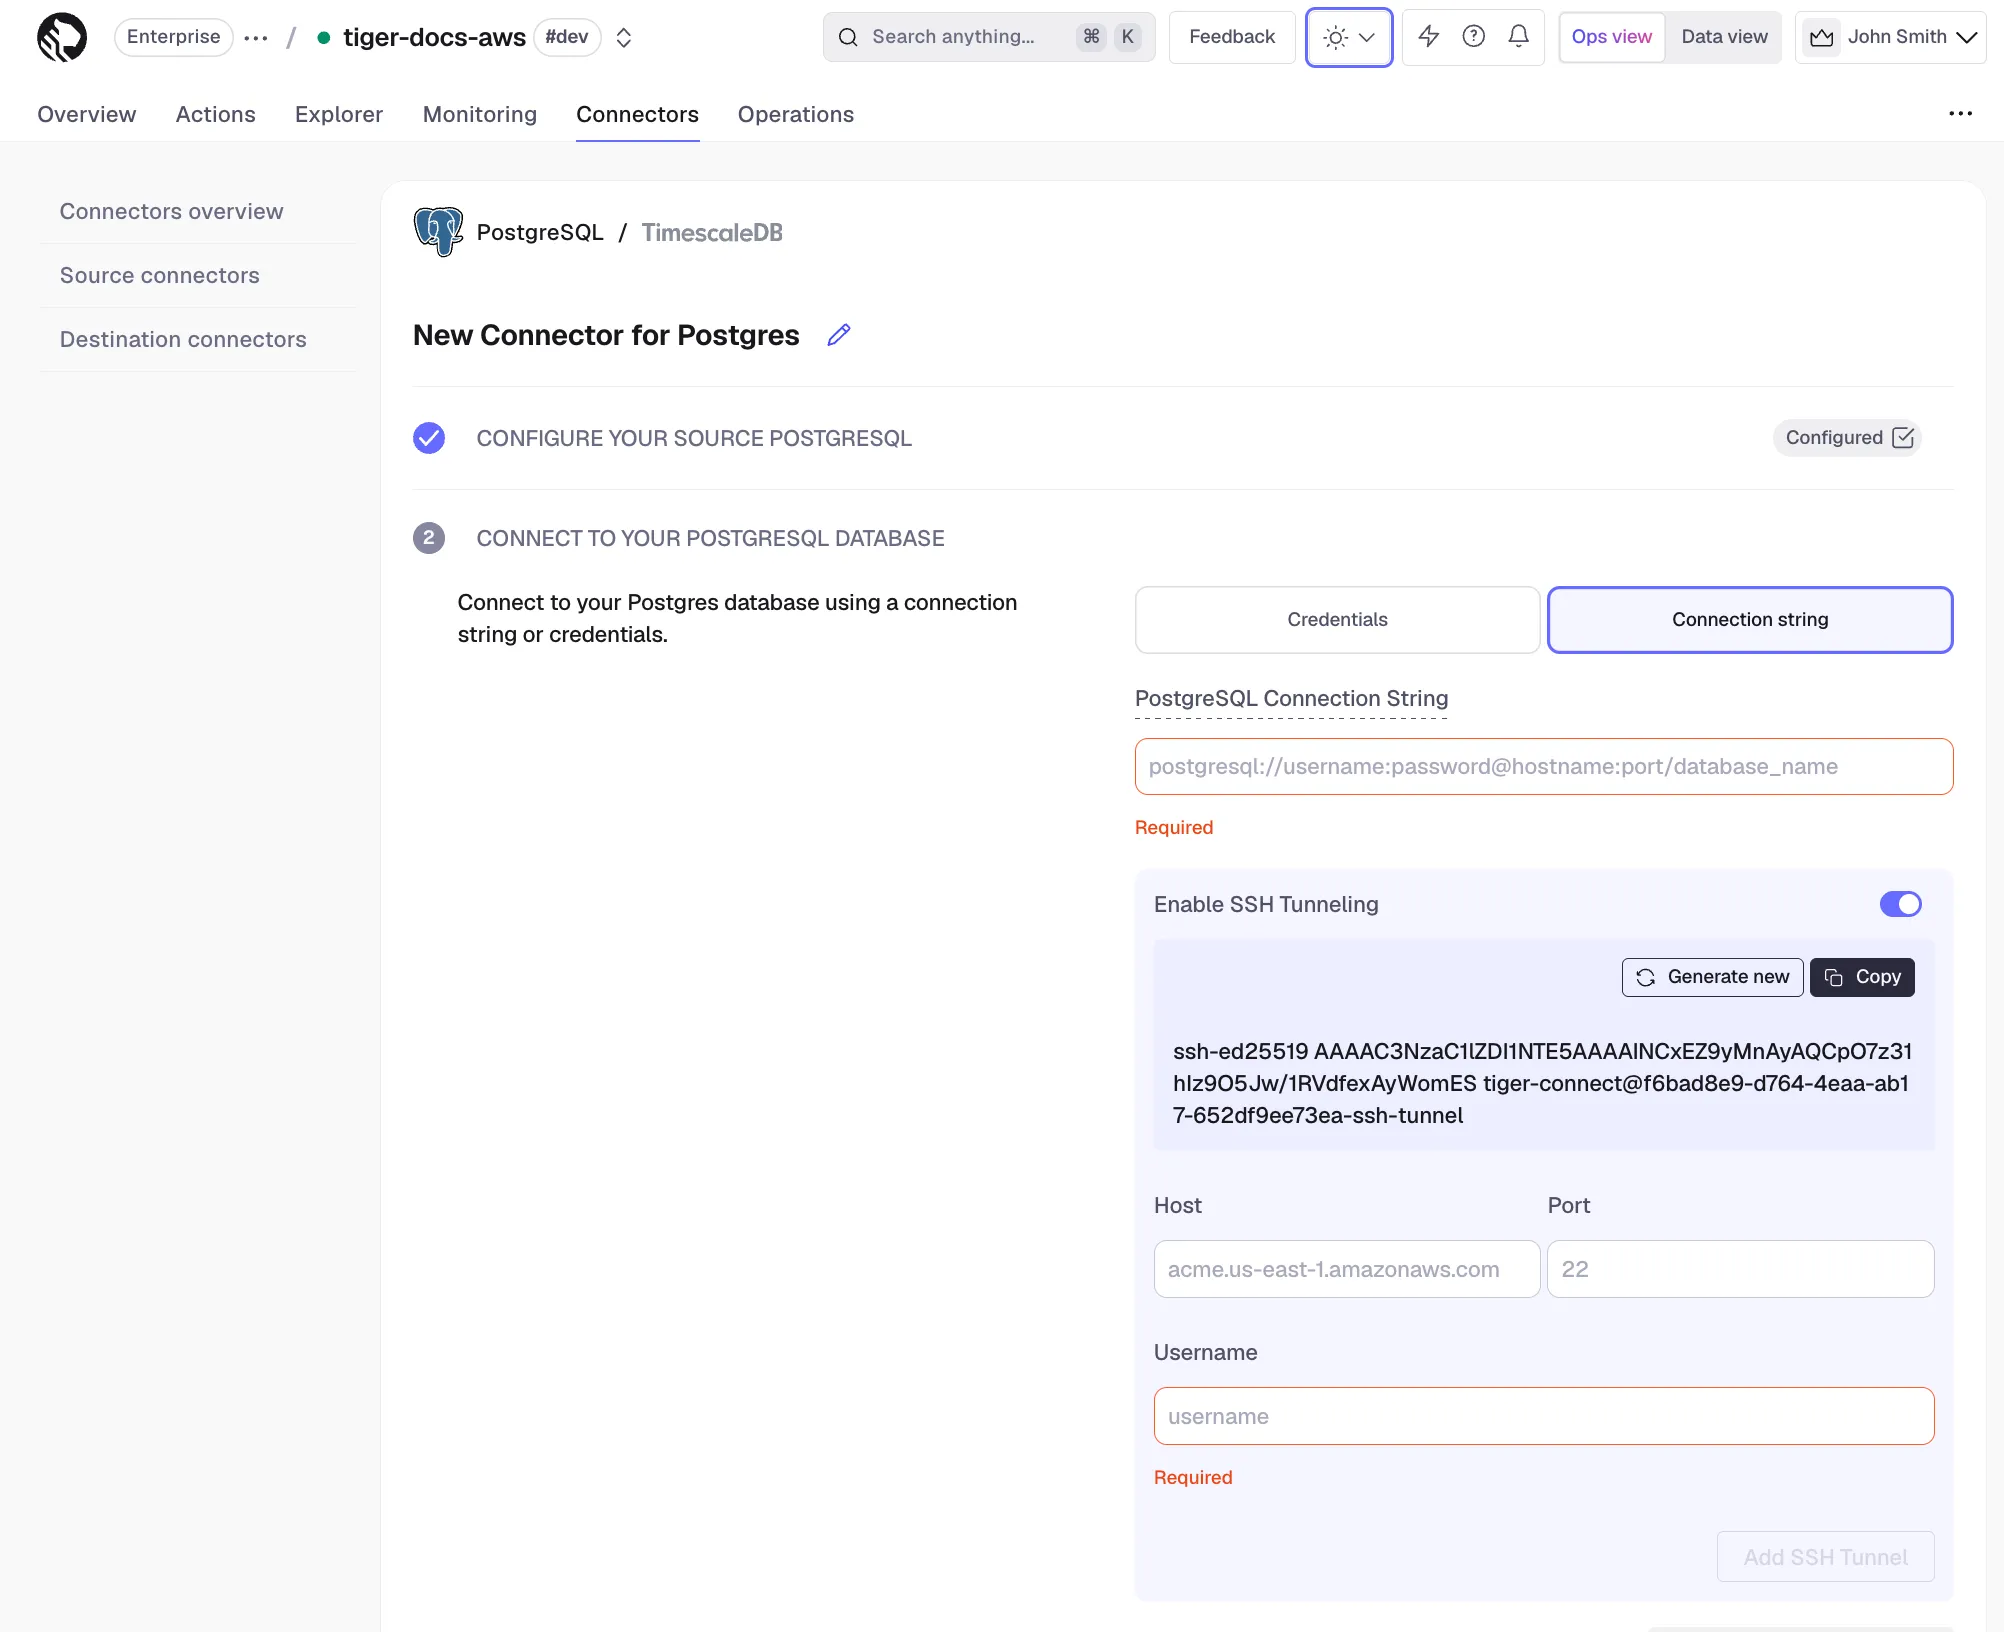This screenshot has width=2004, height=1632.
Task: Focus the SSH Username input field
Action: [x=1544, y=1417]
